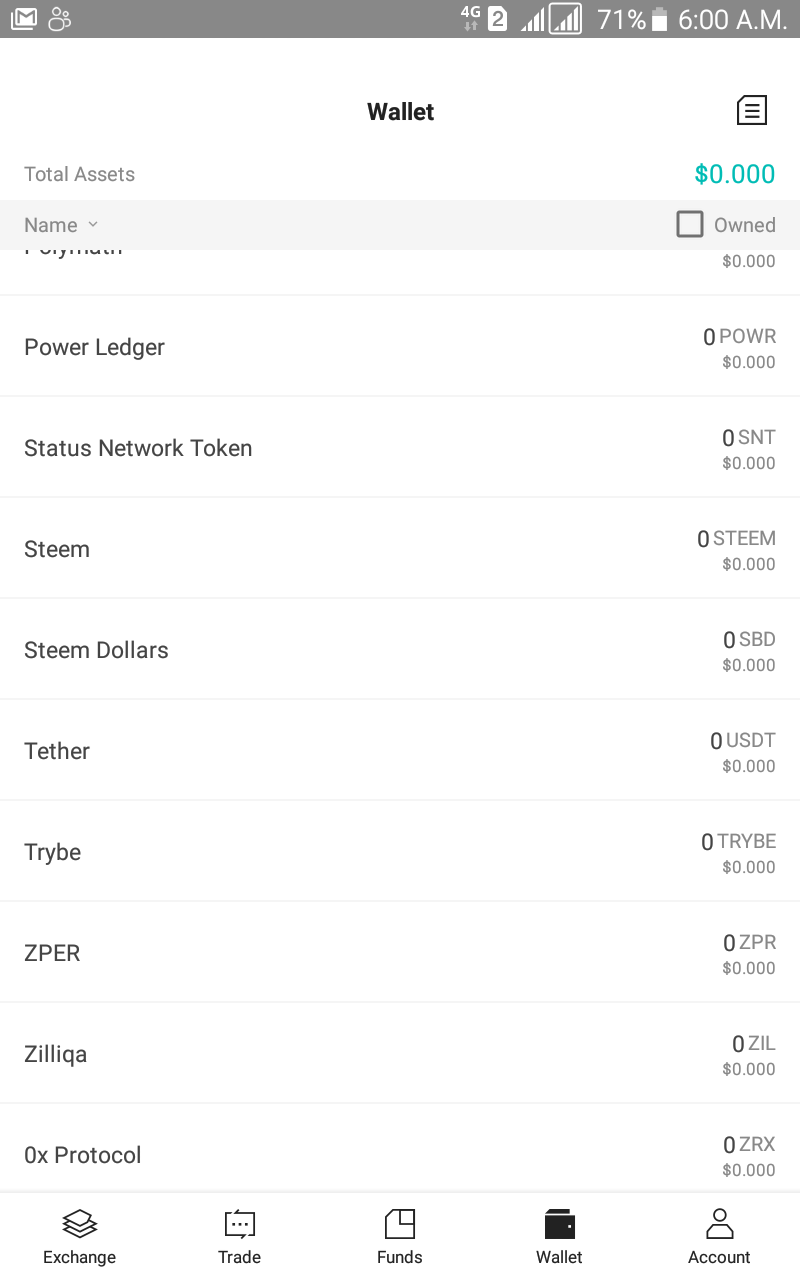Tap the battery status icon
Screen dimensions: 800x1280
tap(659, 19)
